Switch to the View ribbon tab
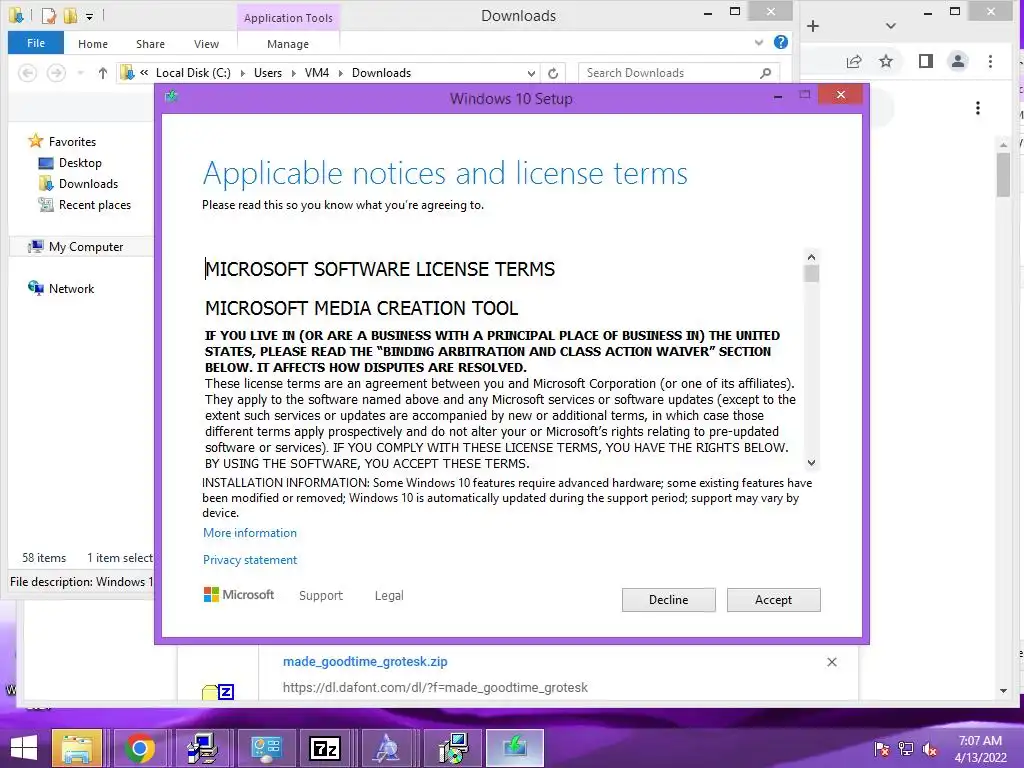 click(206, 44)
